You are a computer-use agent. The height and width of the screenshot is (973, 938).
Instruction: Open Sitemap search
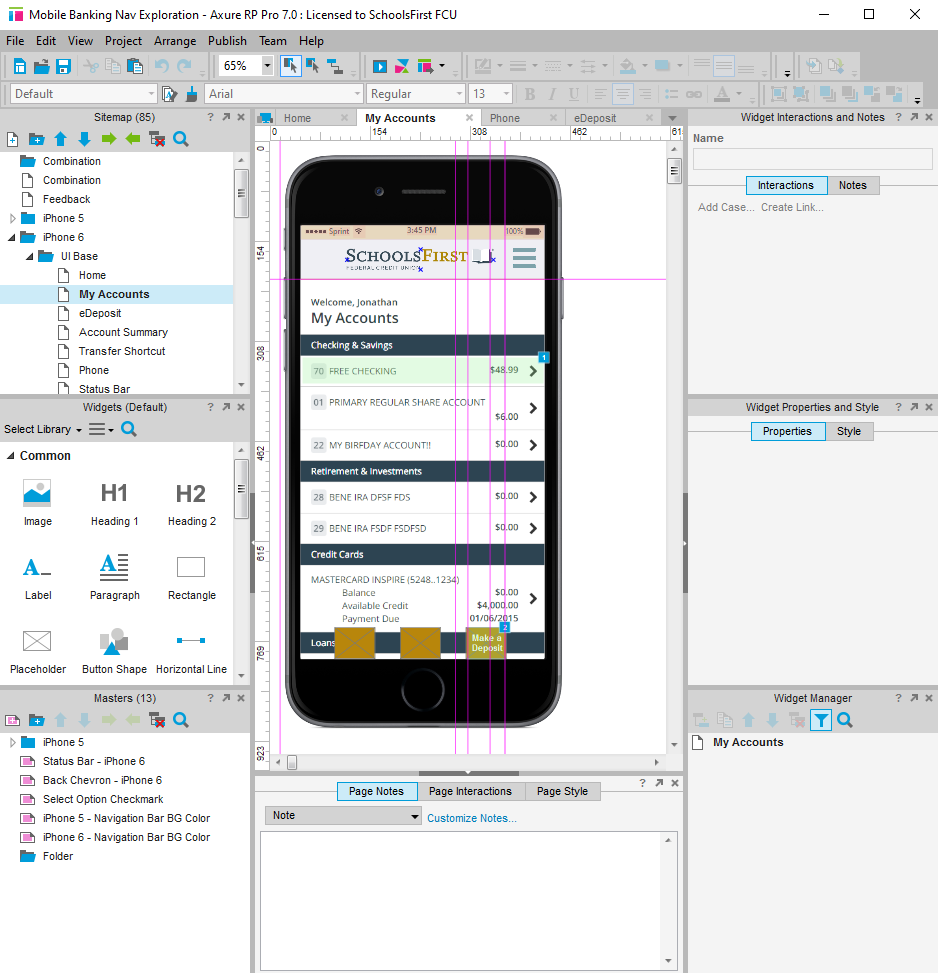(180, 139)
